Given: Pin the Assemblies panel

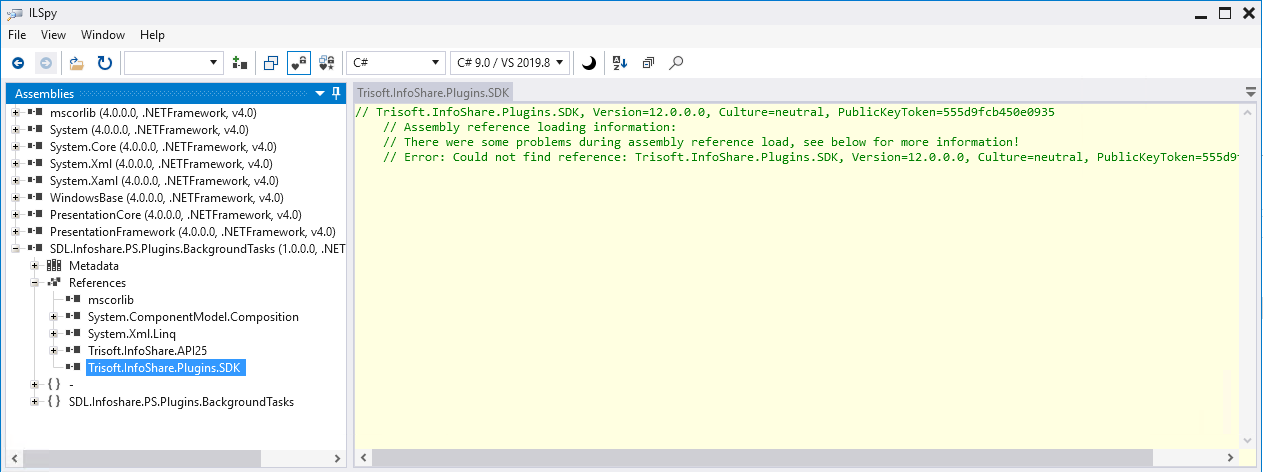Looking at the screenshot, I should click(335, 93).
